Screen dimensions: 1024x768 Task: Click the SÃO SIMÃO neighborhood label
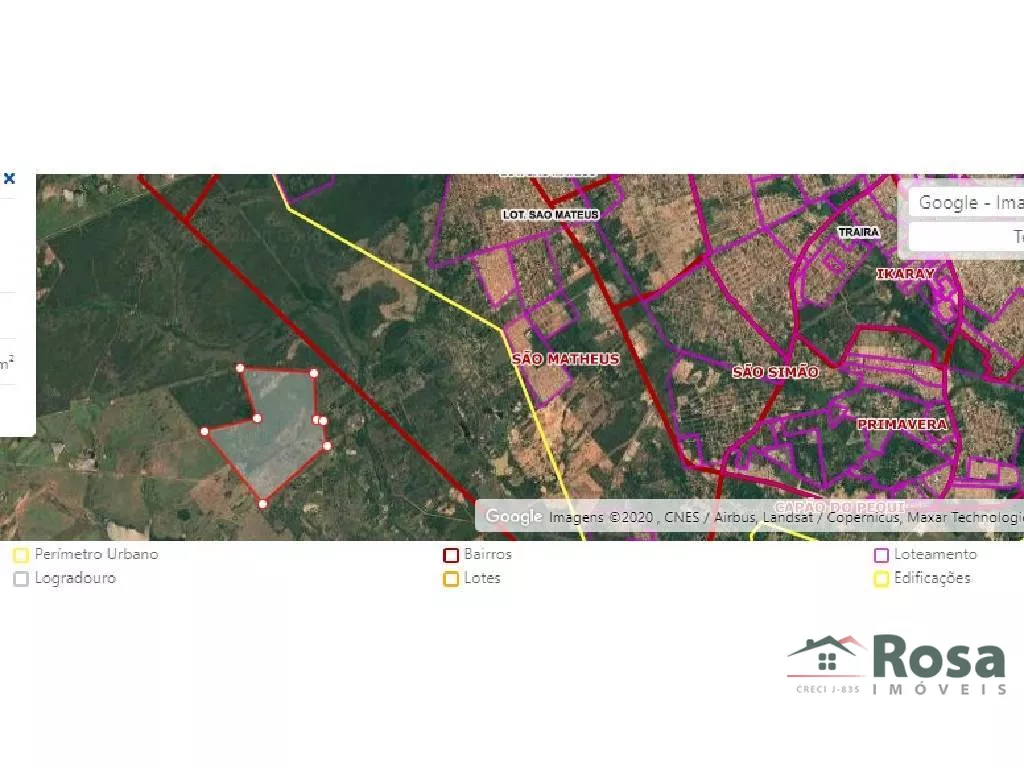(775, 372)
